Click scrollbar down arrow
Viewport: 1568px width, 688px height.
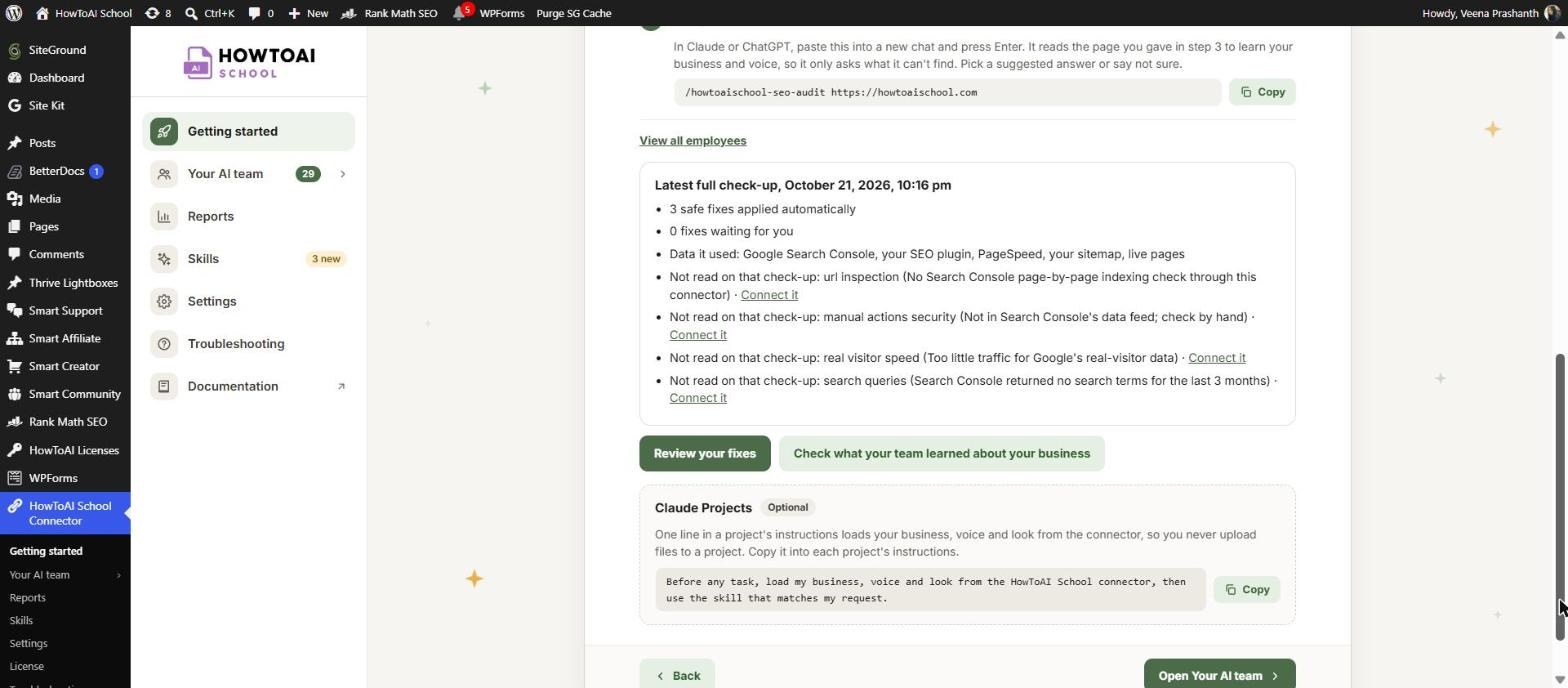click(1559, 680)
